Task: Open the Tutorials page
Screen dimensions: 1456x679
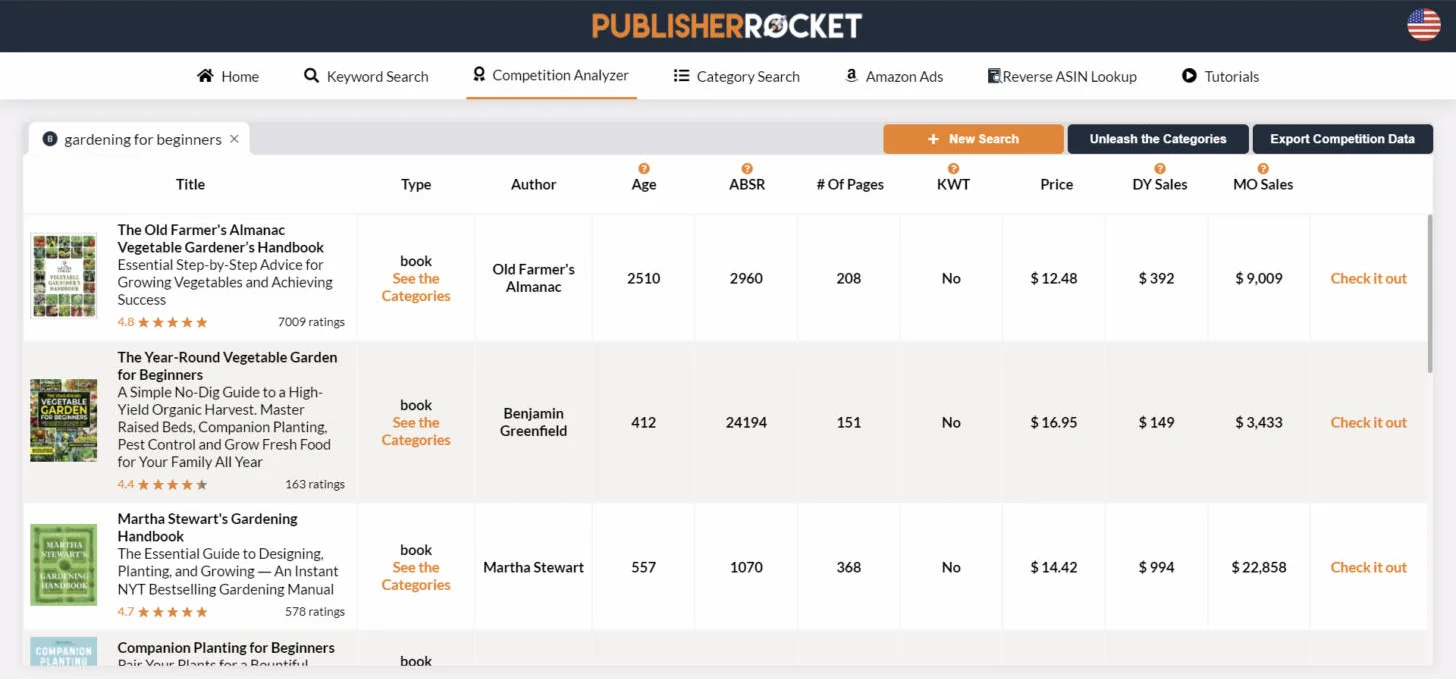Action: [1220, 76]
